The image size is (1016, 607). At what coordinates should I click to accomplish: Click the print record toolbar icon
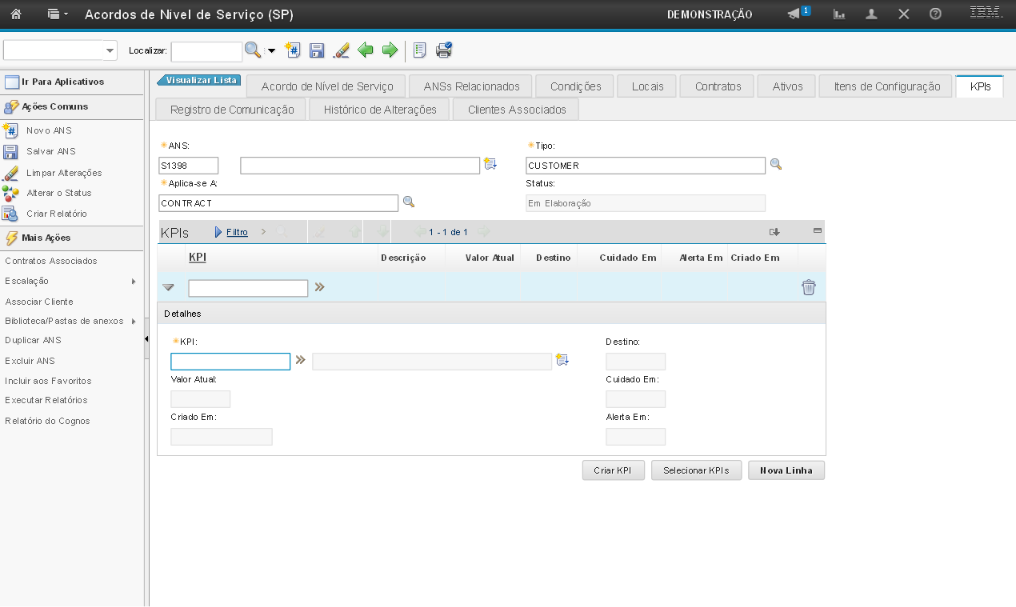tap(444, 50)
